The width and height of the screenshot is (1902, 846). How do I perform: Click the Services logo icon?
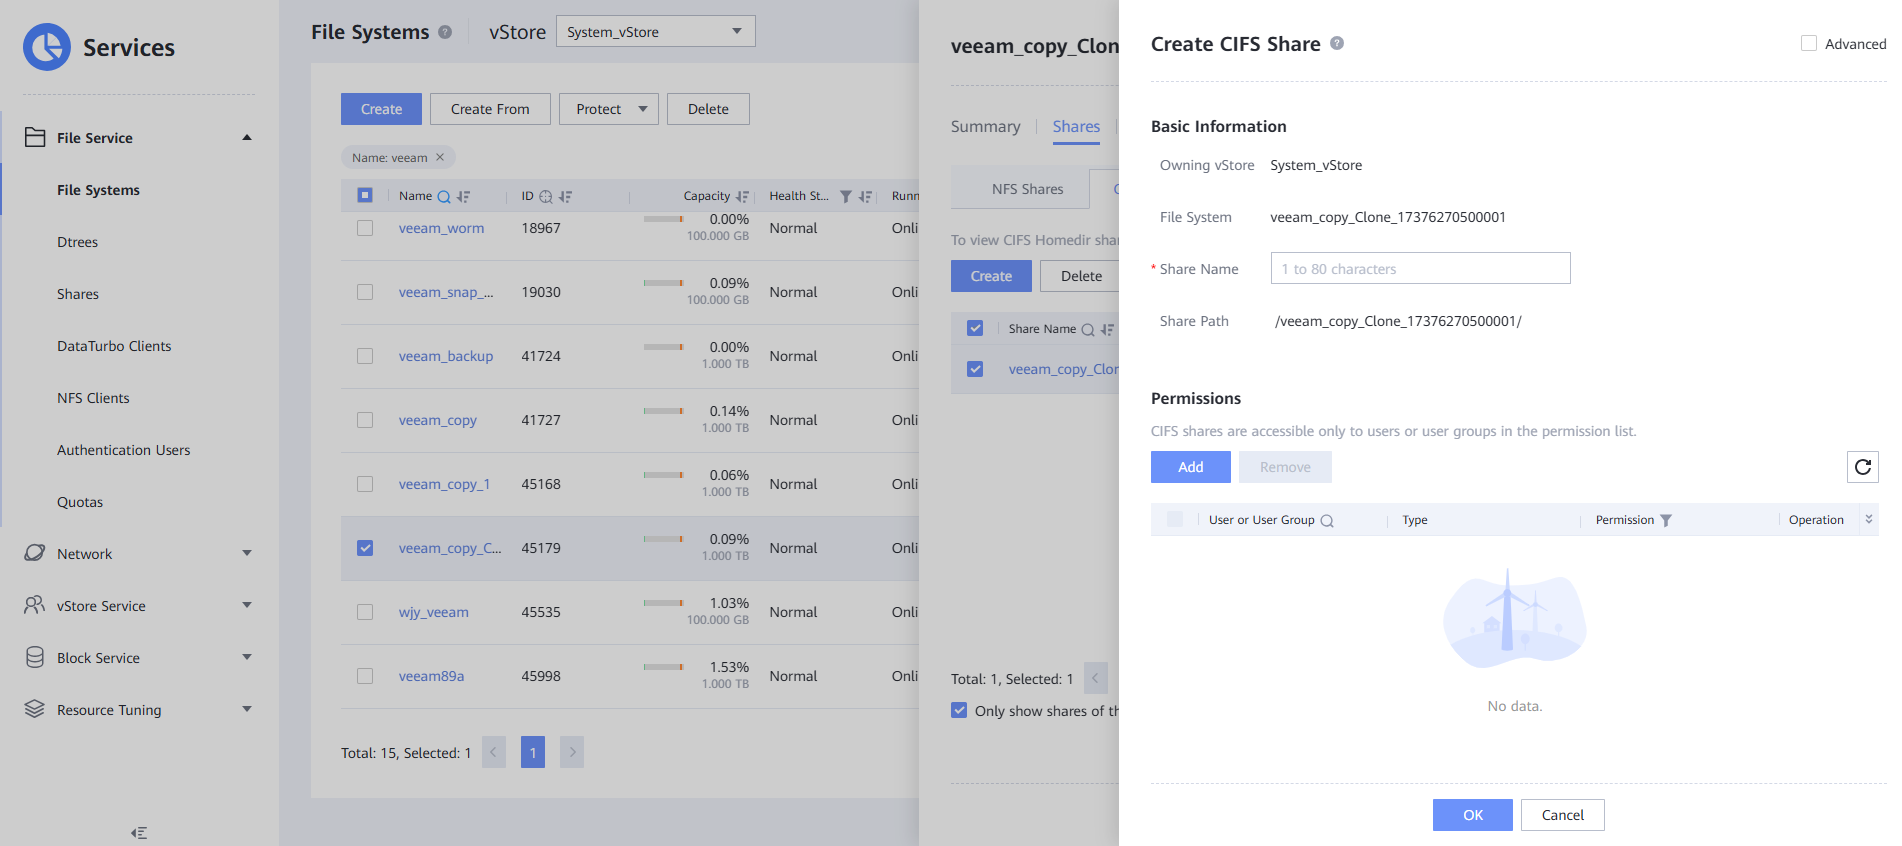tap(47, 47)
